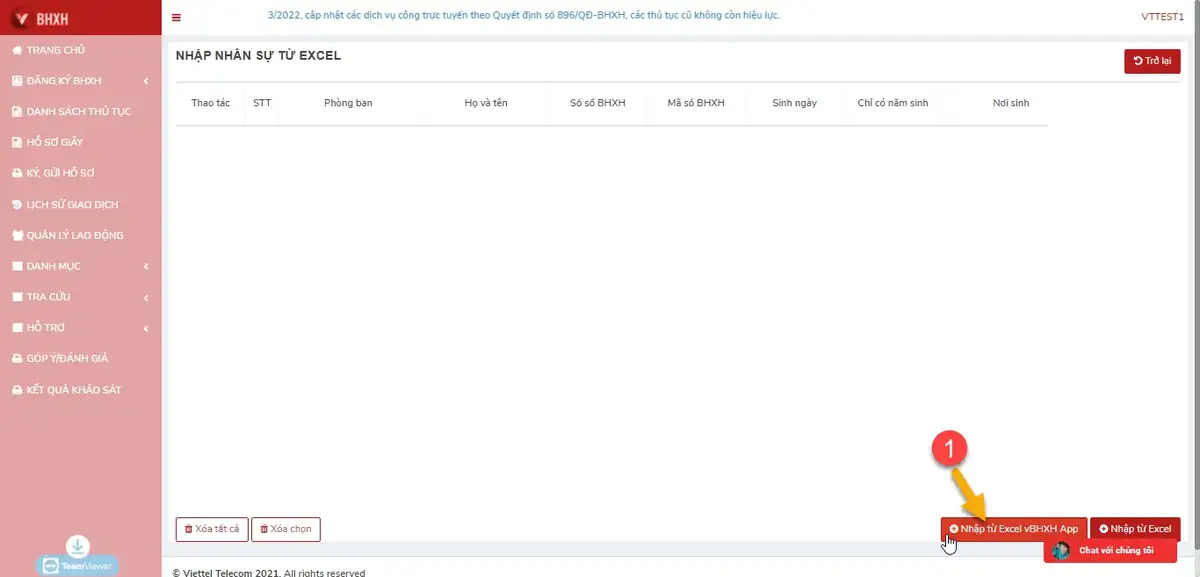Expand the ĐĂNG KÝ BHXH chevron arrow

(147, 81)
